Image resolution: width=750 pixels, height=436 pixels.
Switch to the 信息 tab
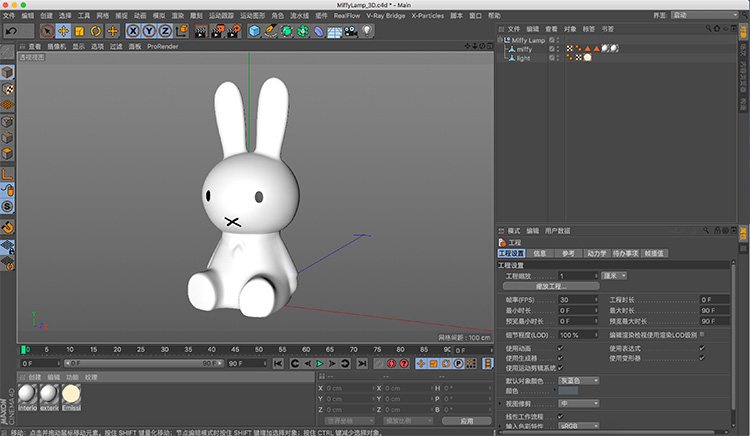(x=540, y=253)
